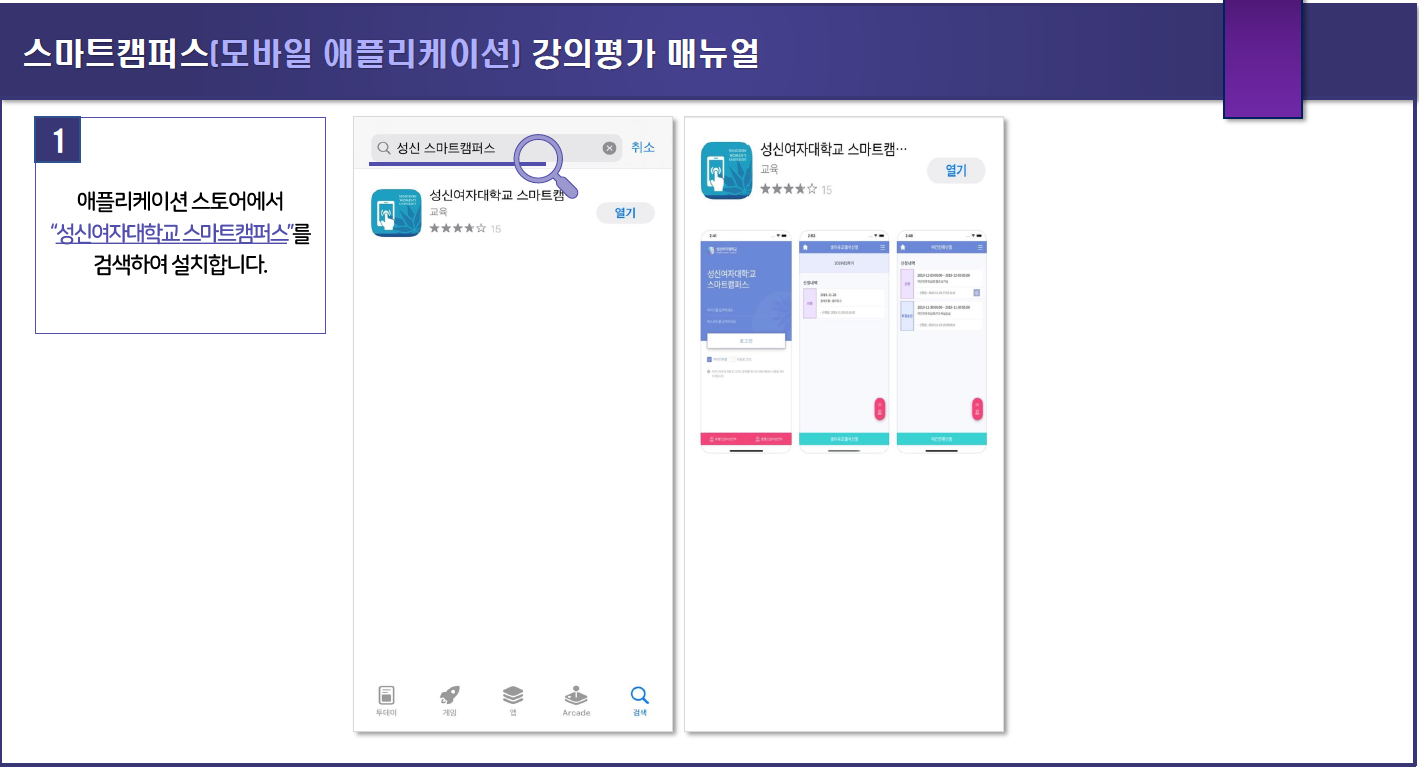This screenshot has height=767, width=1419.
Task: Tap the app icon on detail page
Action: click(726, 170)
